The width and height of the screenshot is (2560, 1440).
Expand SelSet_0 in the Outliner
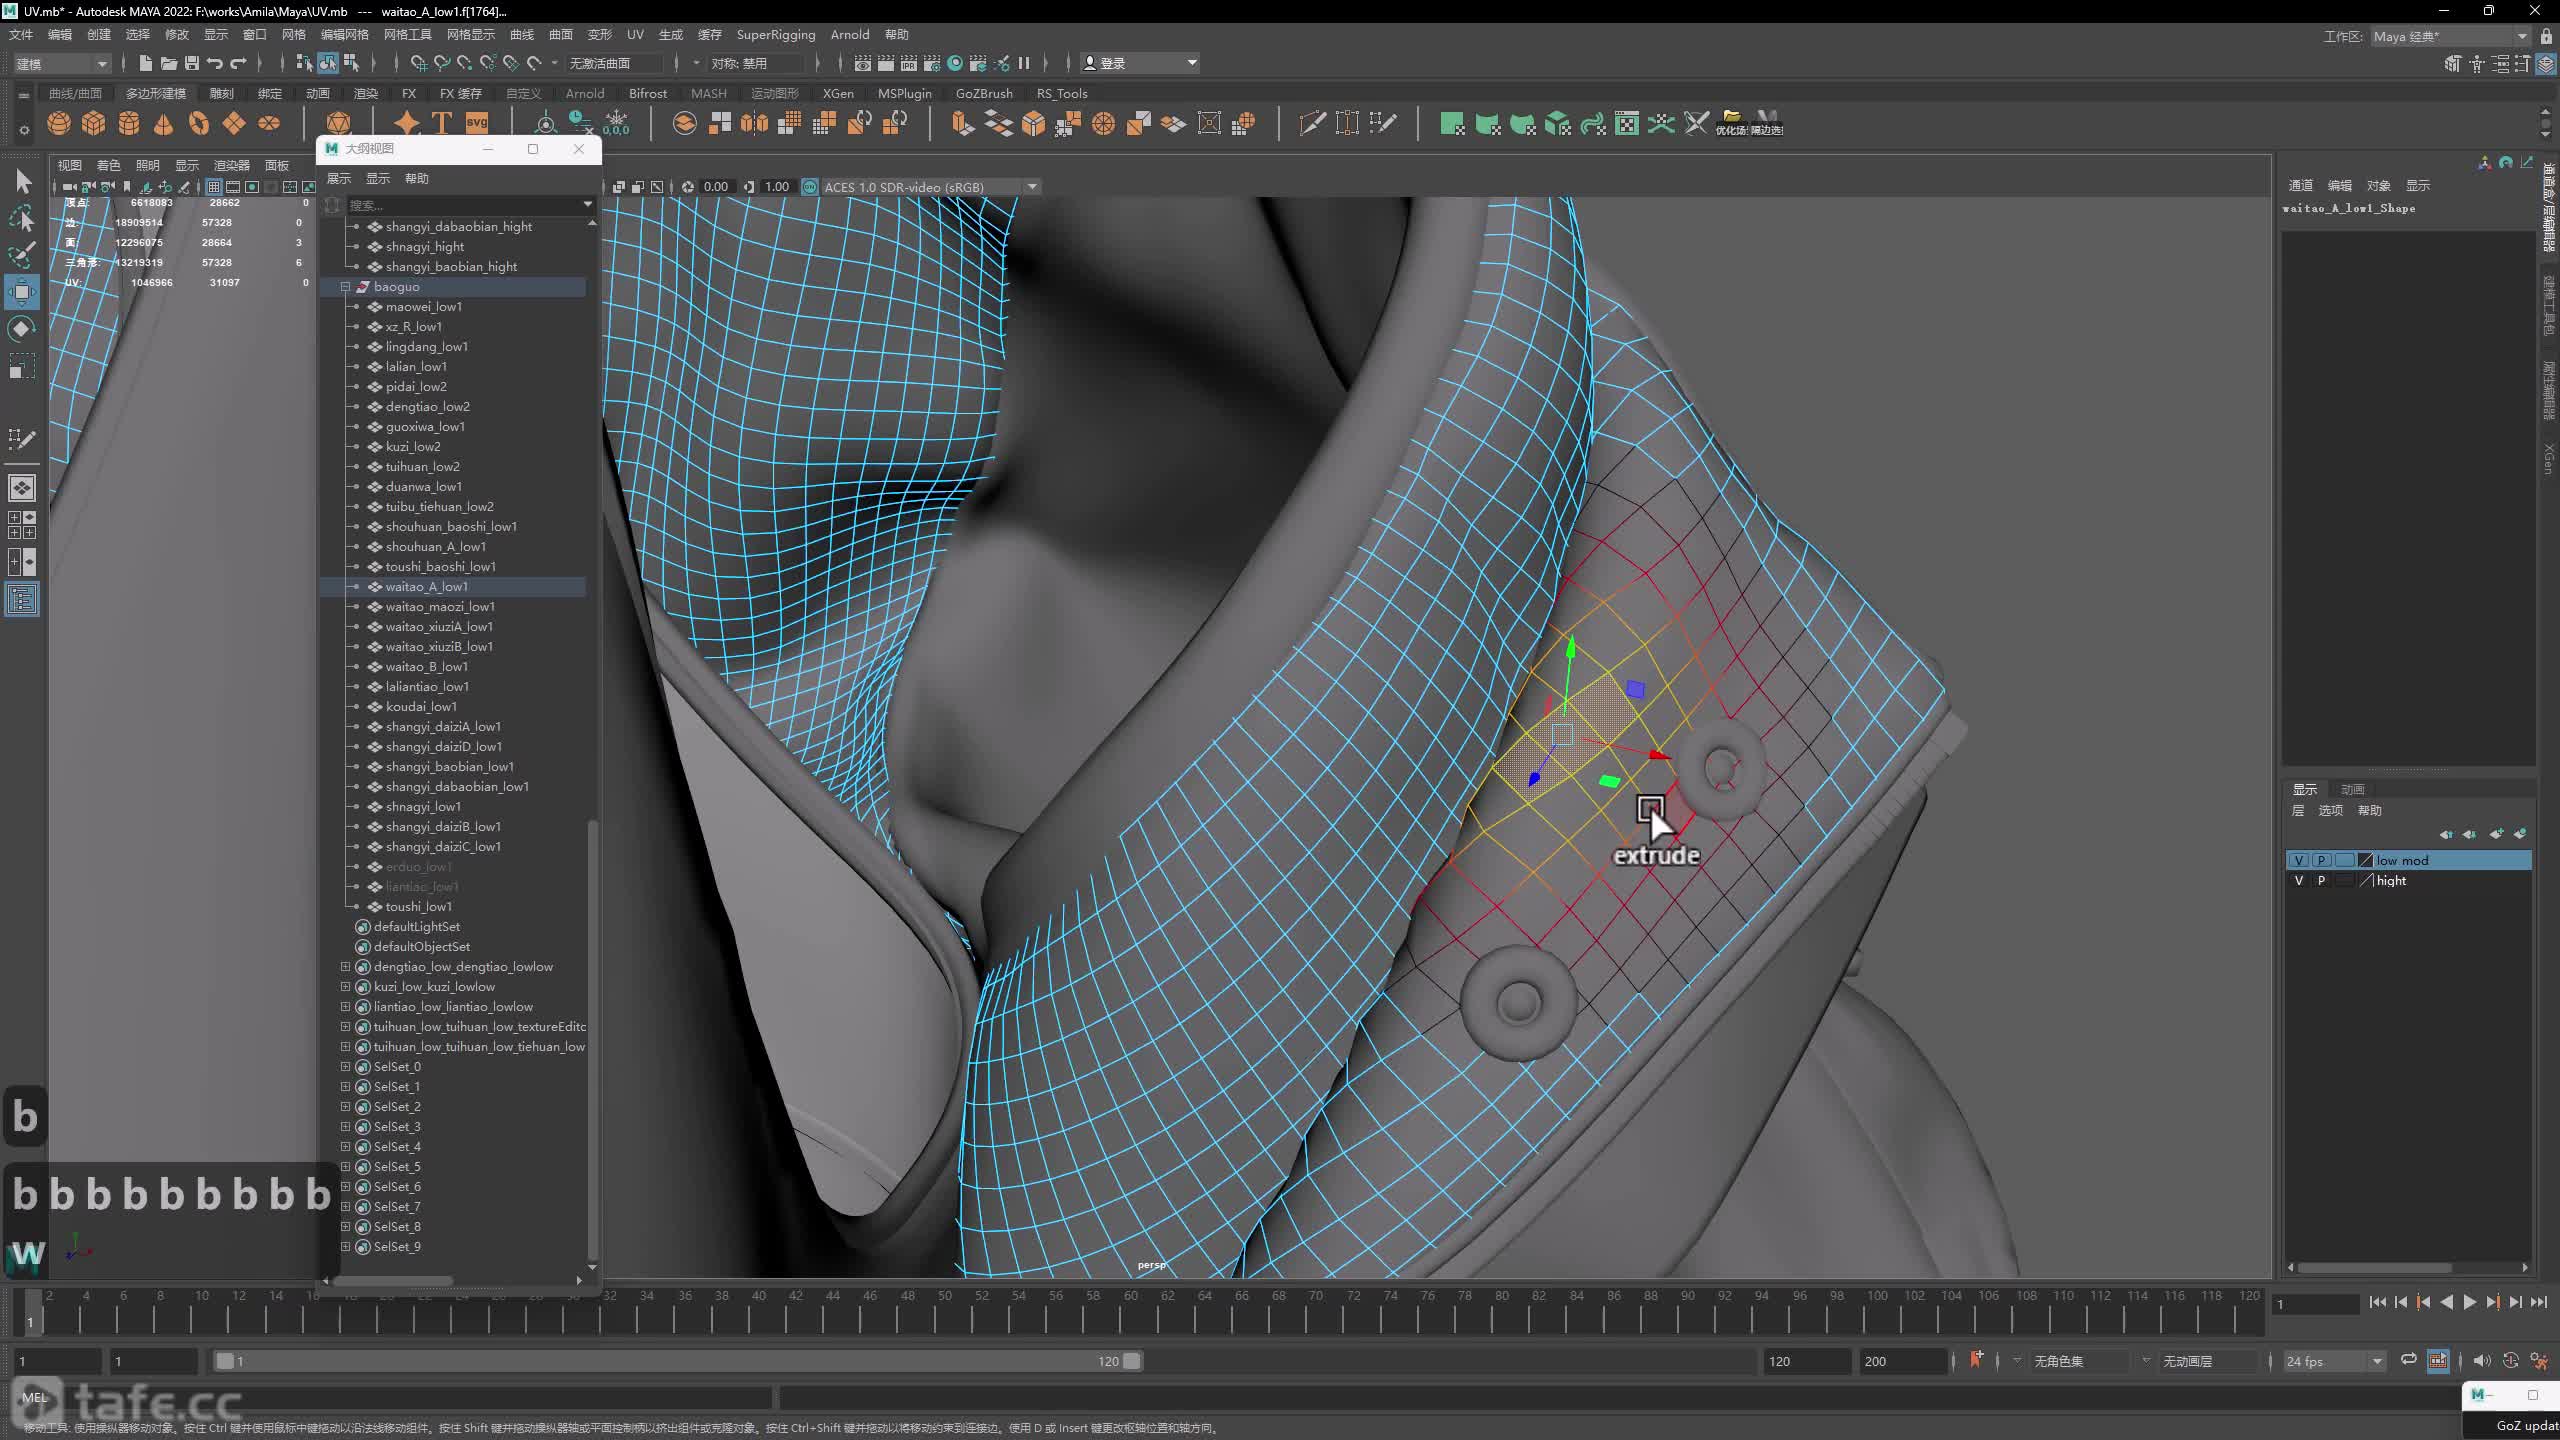tap(345, 1067)
